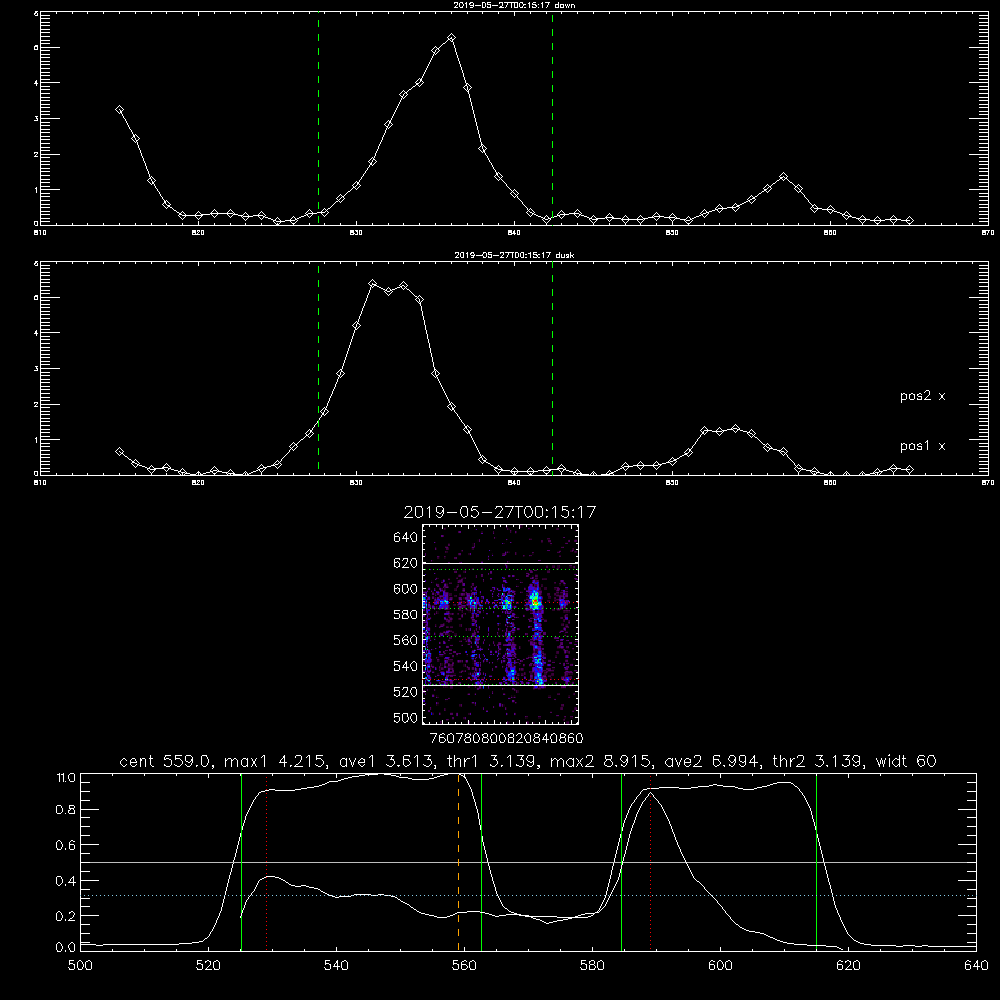Click the '560' x-axis label of bottom plot
The height and width of the screenshot is (1000, 1000).
[x=464, y=966]
